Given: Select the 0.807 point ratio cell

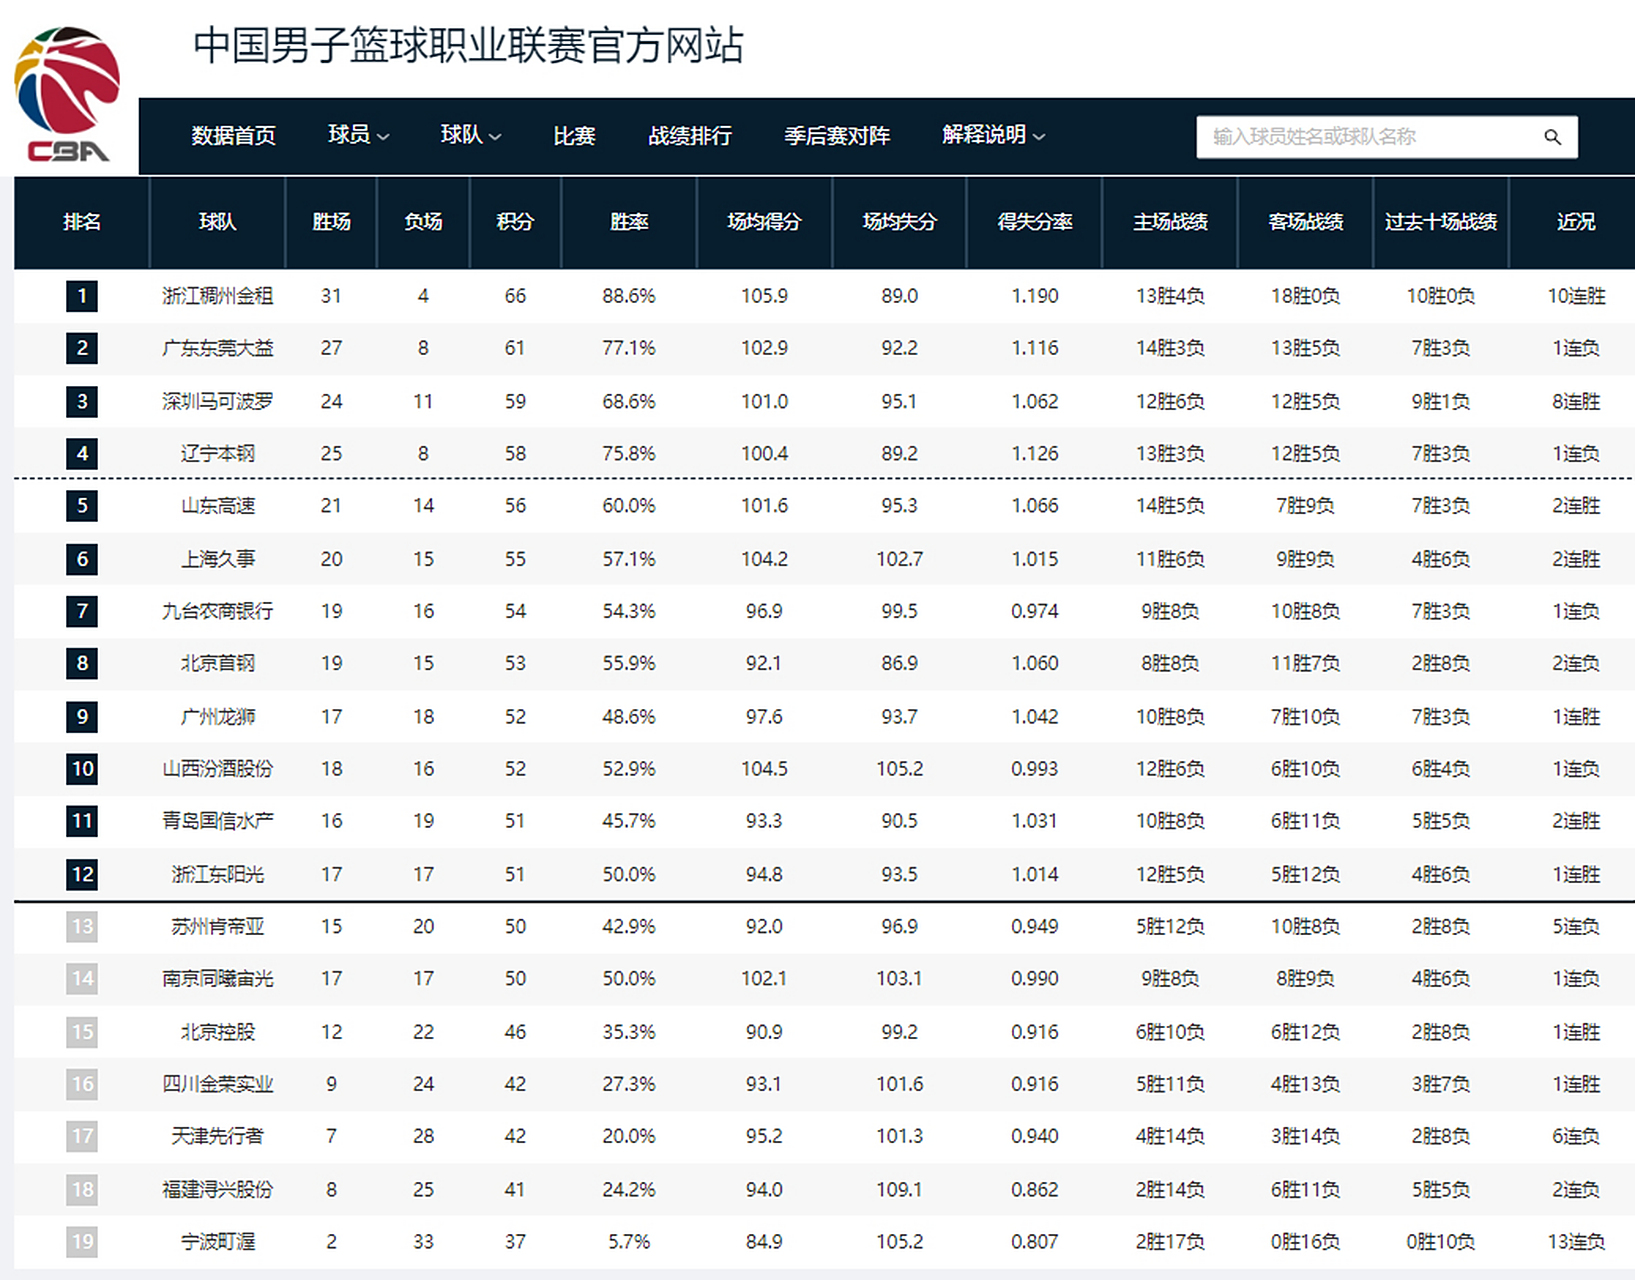Looking at the screenshot, I should pos(1035,1242).
